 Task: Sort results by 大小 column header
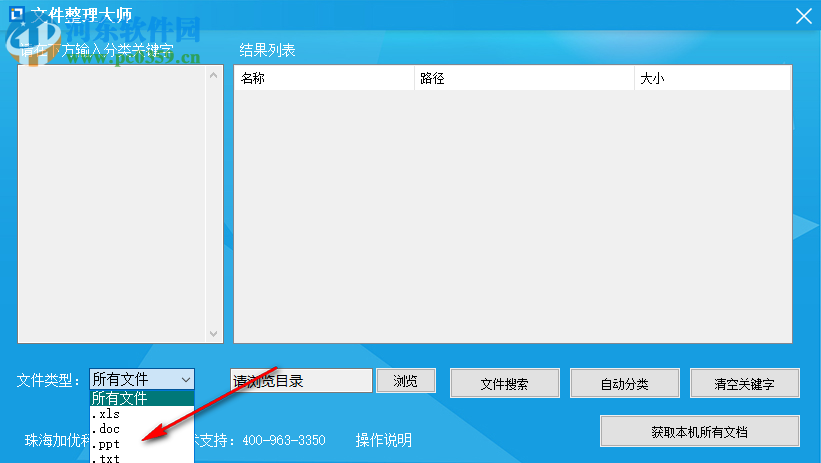(712, 79)
